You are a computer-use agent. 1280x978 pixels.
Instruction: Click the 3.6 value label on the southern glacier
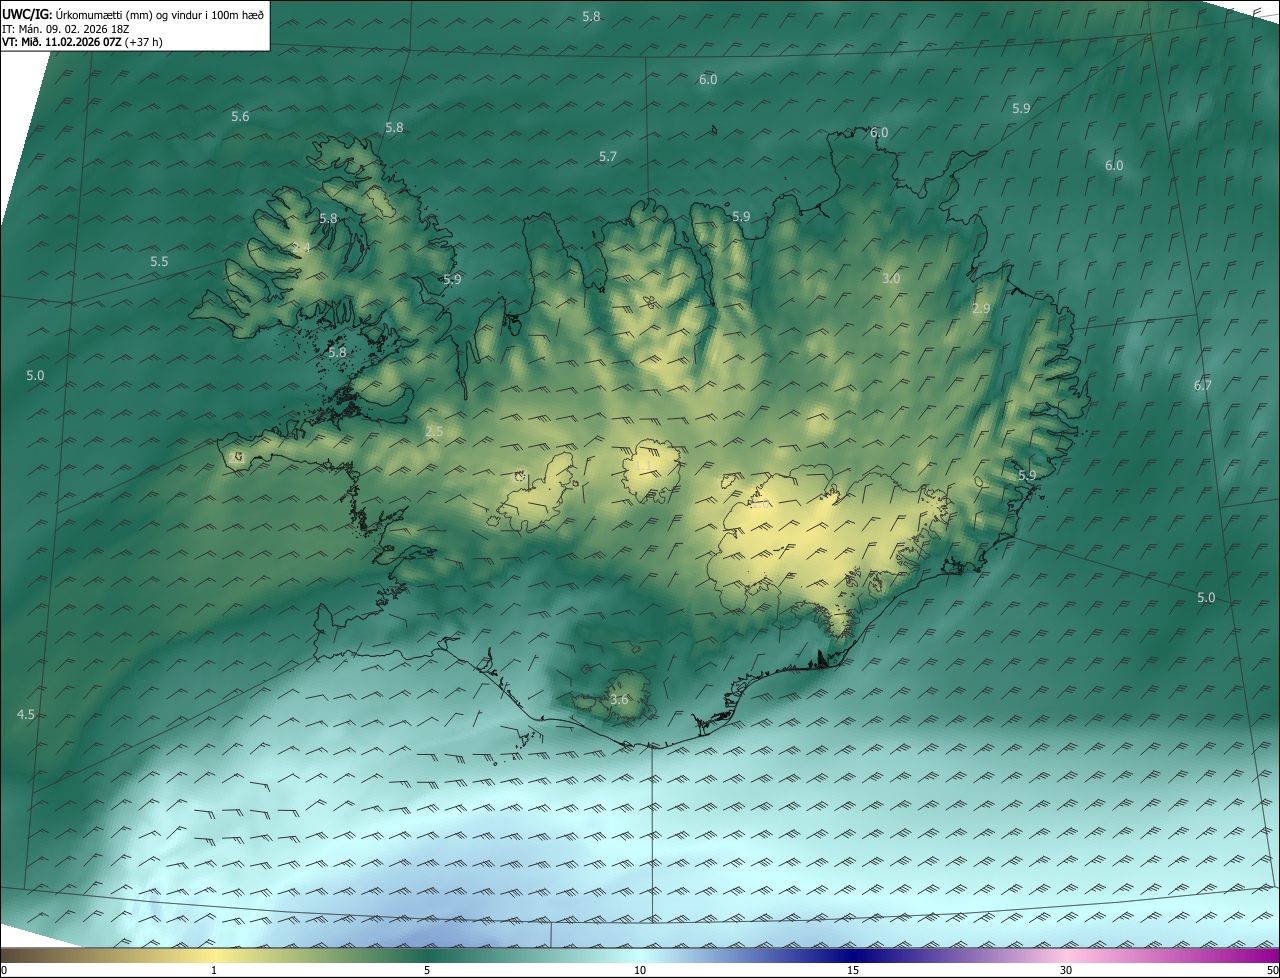tap(619, 700)
